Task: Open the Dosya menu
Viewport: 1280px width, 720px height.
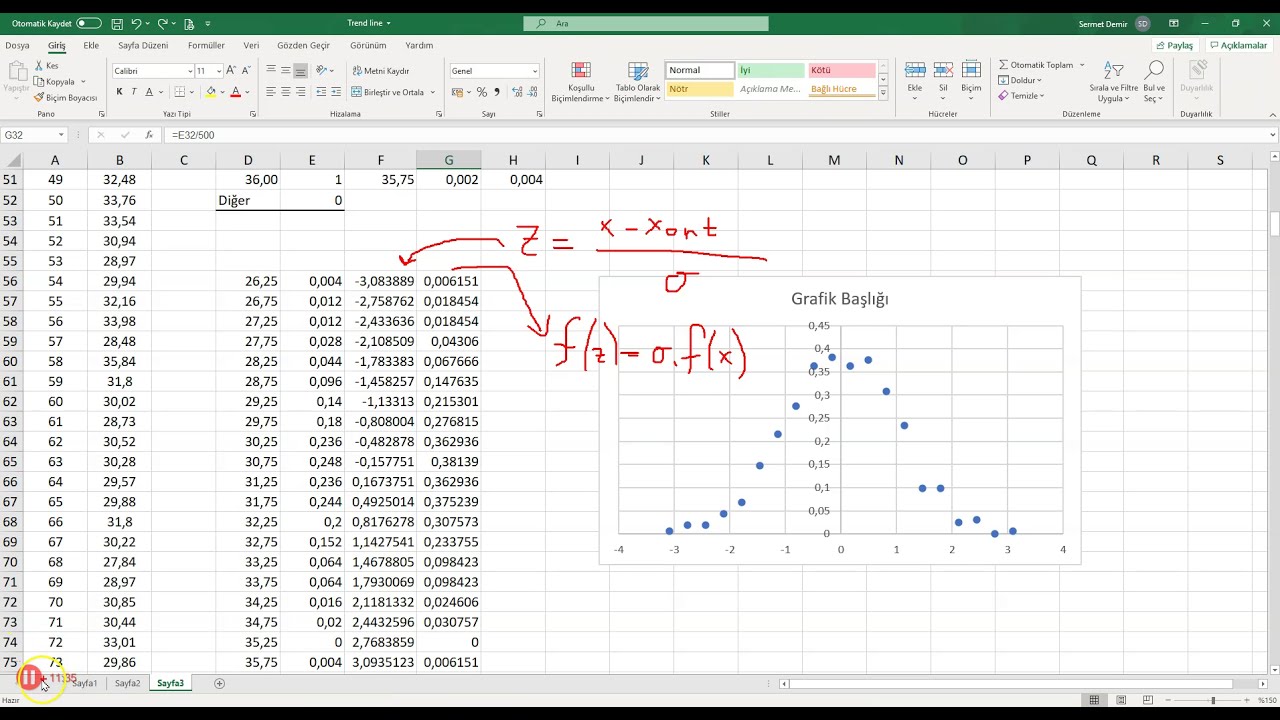Action: 17,45
